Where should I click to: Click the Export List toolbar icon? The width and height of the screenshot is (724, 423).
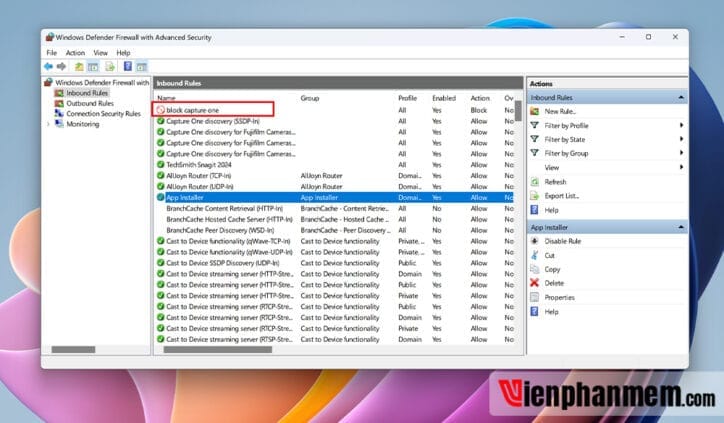point(110,66)
